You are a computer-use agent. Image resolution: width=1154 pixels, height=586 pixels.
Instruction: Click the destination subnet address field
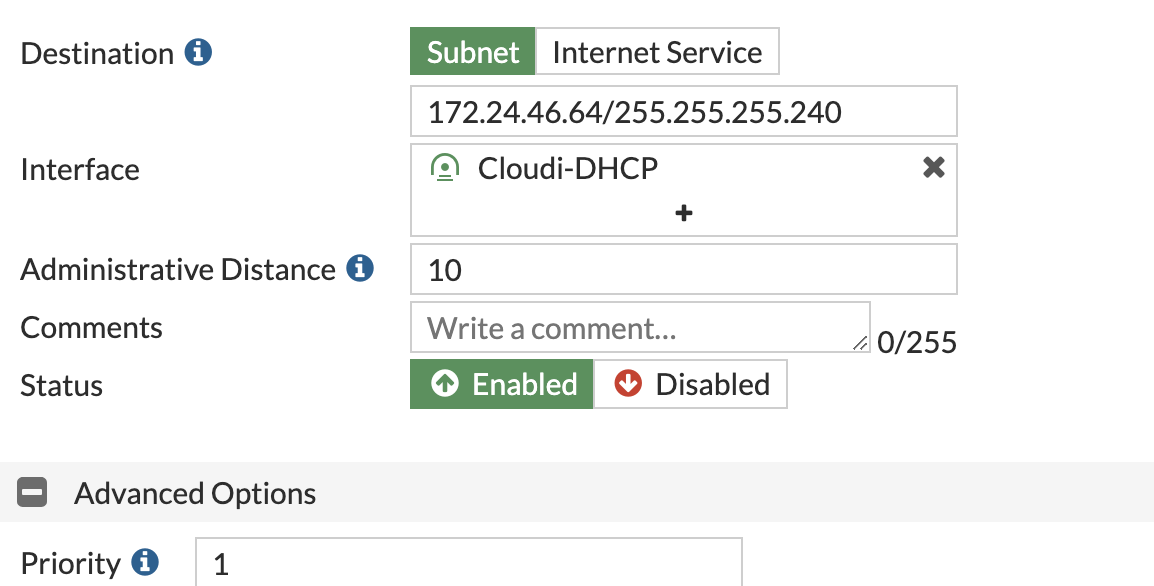(x=684, y=111)
